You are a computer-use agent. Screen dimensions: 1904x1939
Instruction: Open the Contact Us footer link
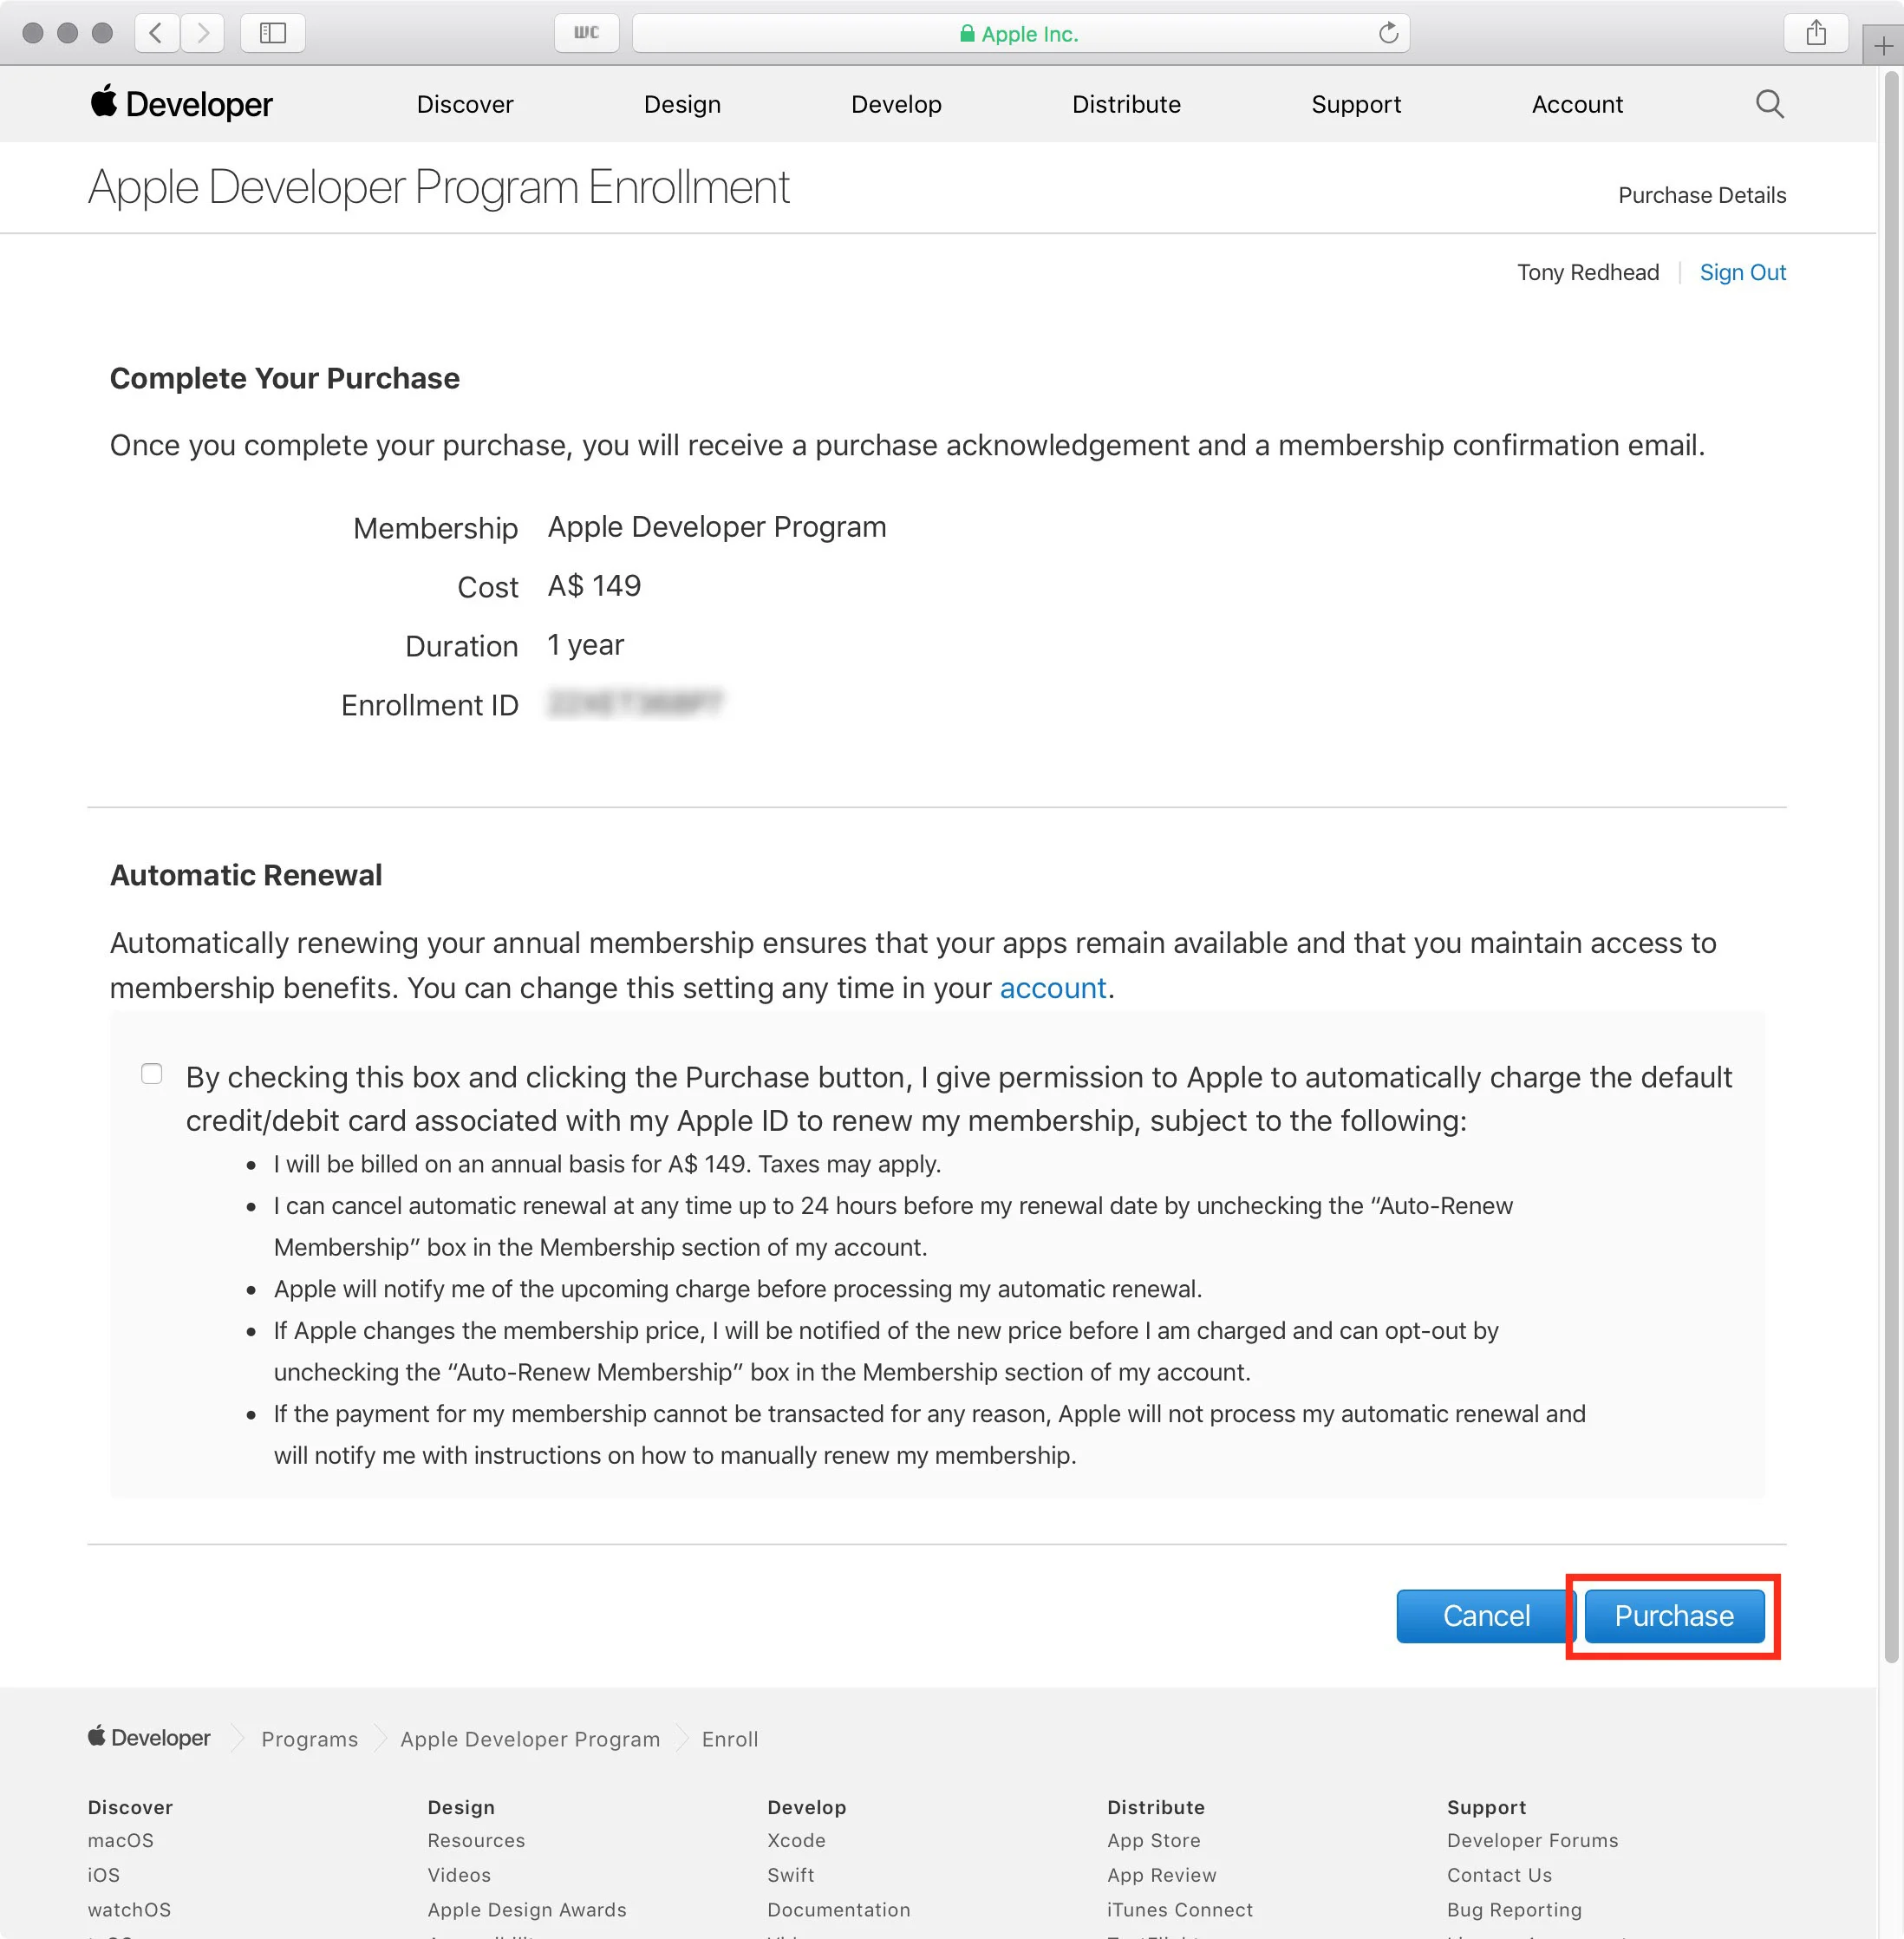(1499, 1875)
